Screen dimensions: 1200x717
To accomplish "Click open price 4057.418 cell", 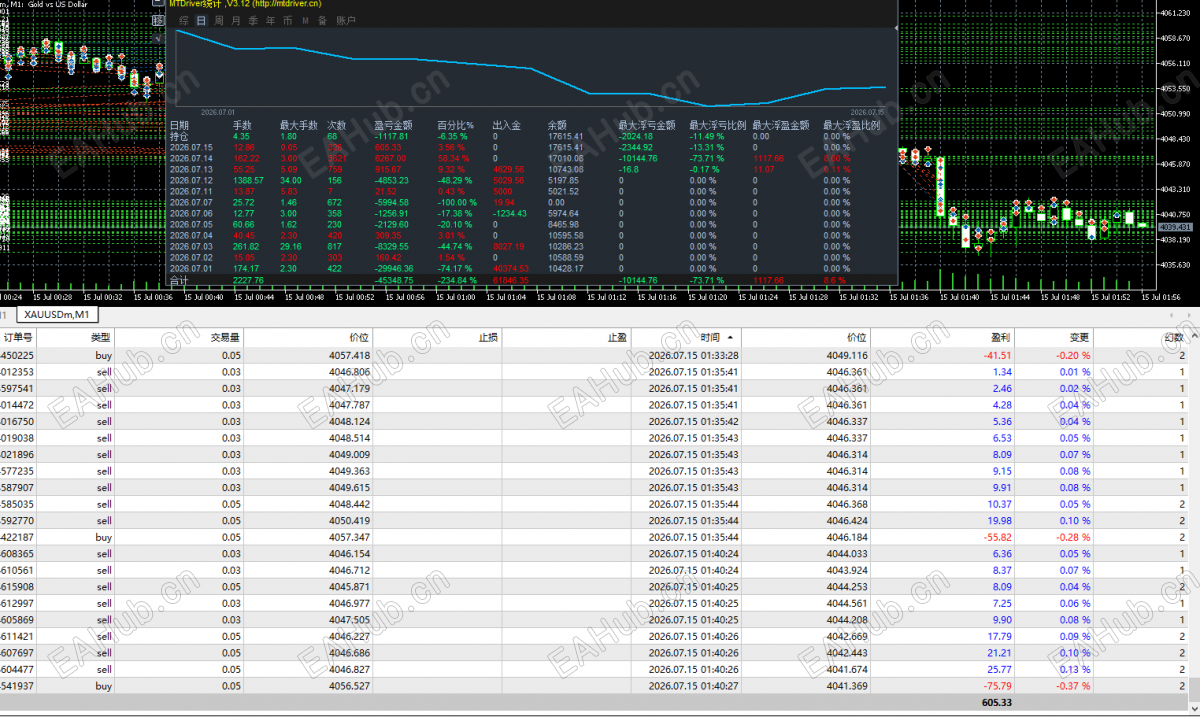I will (349, 355).
